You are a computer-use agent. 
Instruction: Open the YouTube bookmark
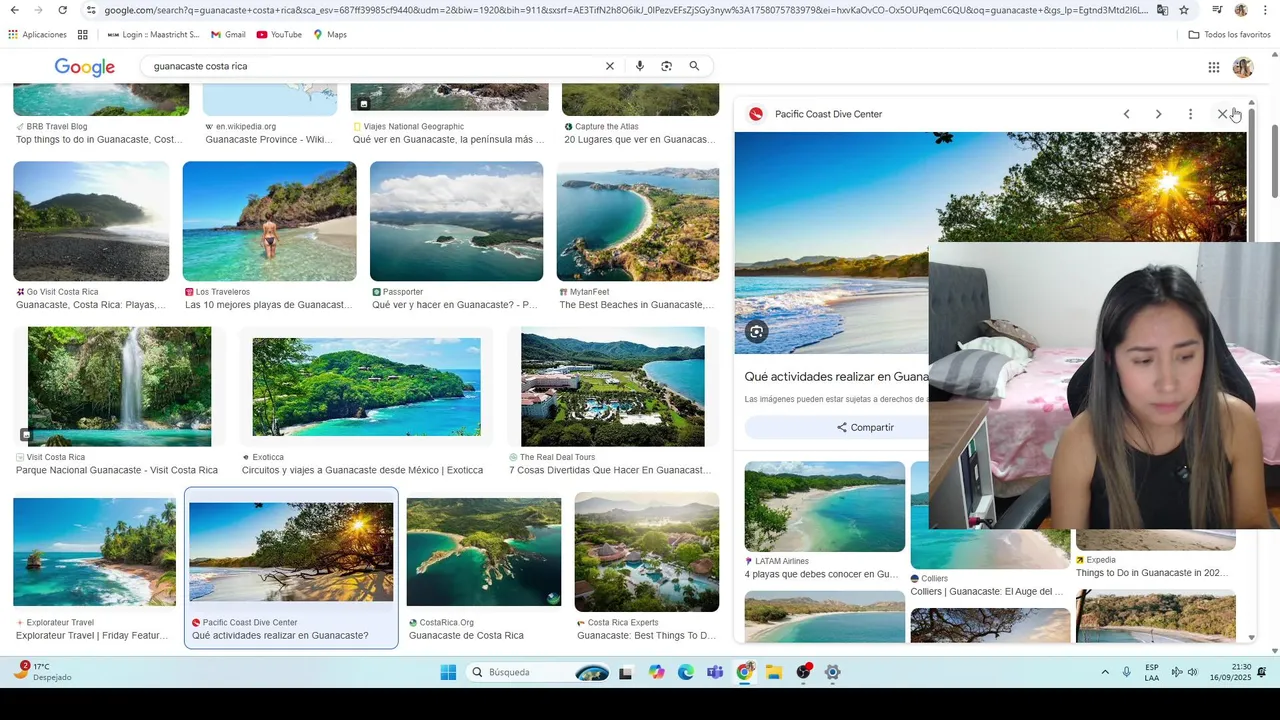pyautogui.click(x=279, y=34)
